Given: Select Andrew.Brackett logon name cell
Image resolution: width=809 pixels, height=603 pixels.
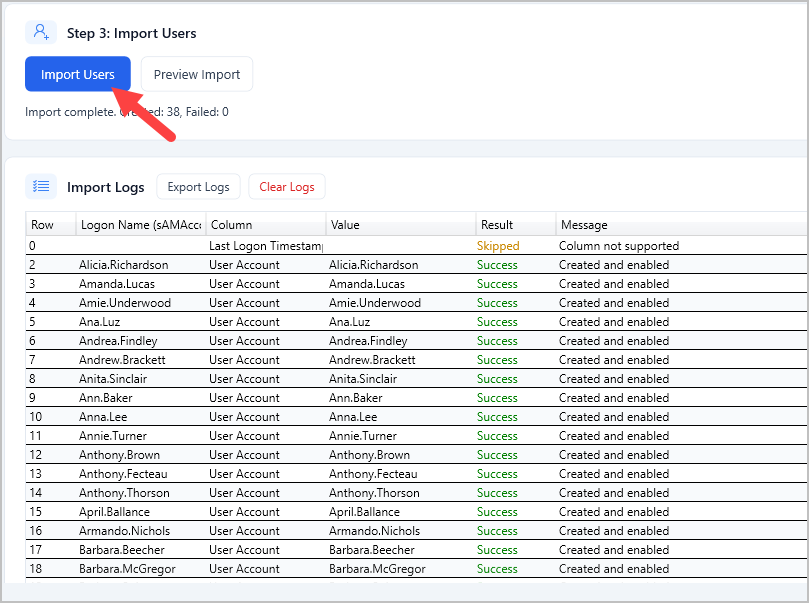Looking at the screenshot, I should pos(122,360).
